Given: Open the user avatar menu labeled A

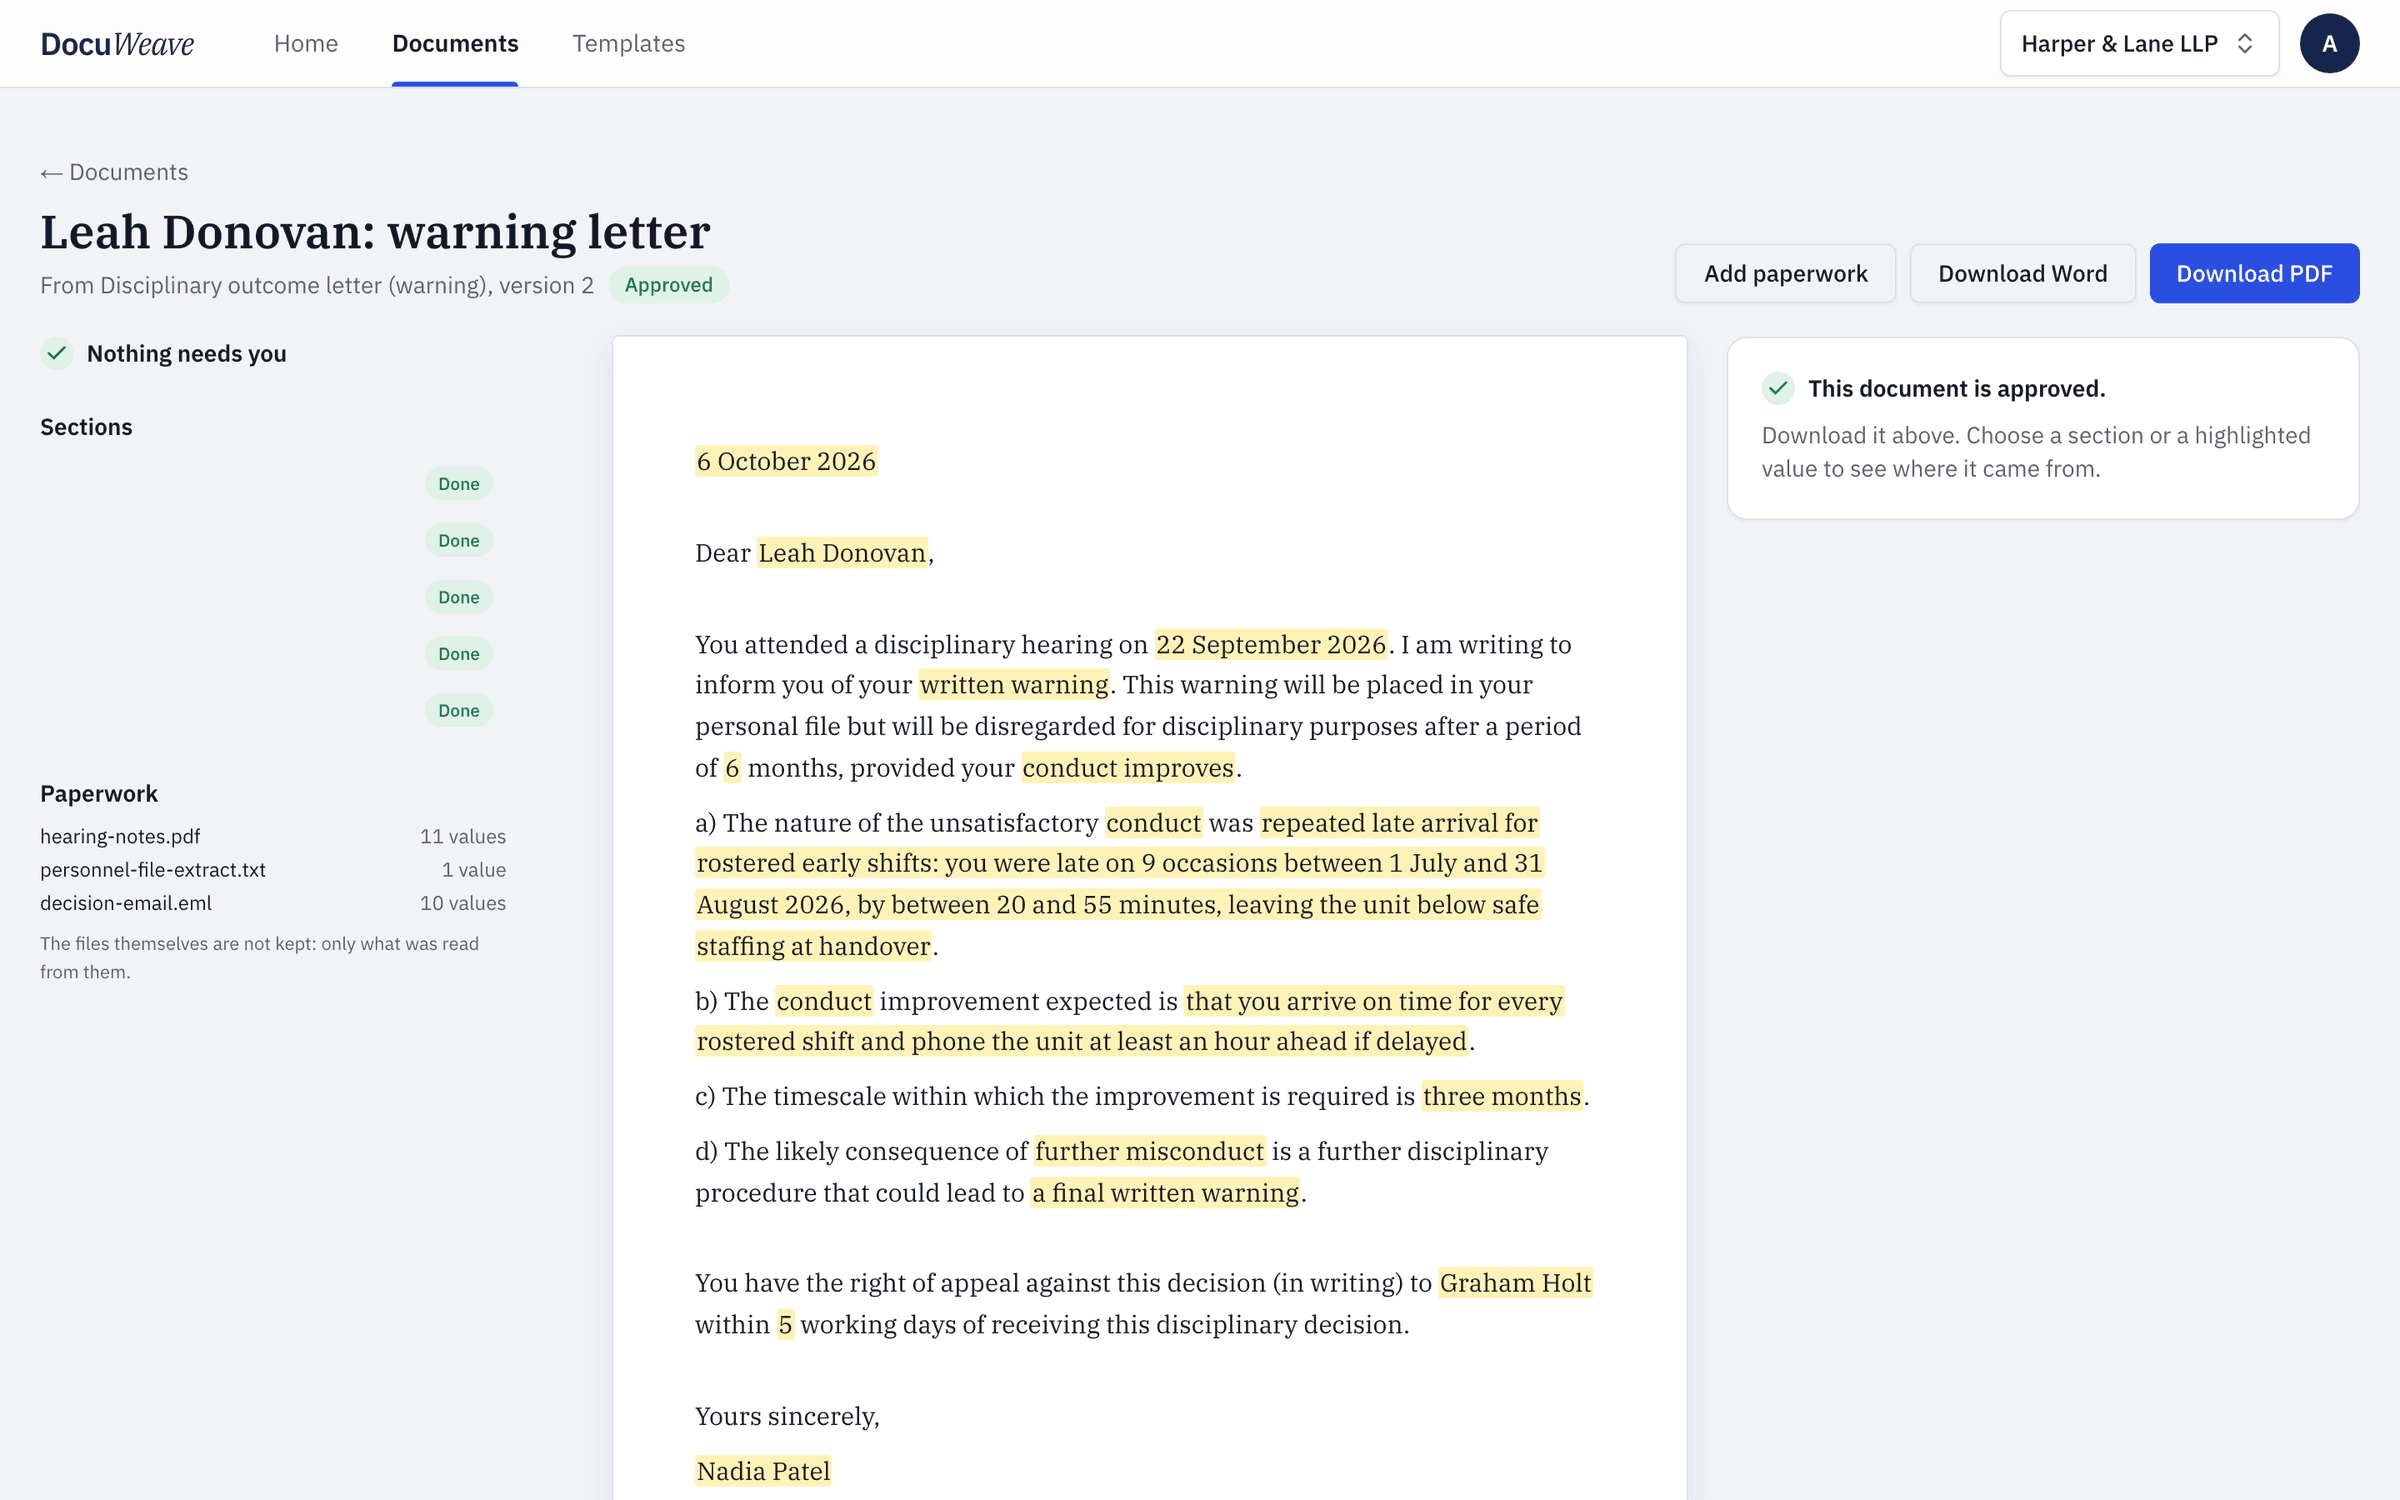Looking at the screenshot, I should click(2329, 44).
